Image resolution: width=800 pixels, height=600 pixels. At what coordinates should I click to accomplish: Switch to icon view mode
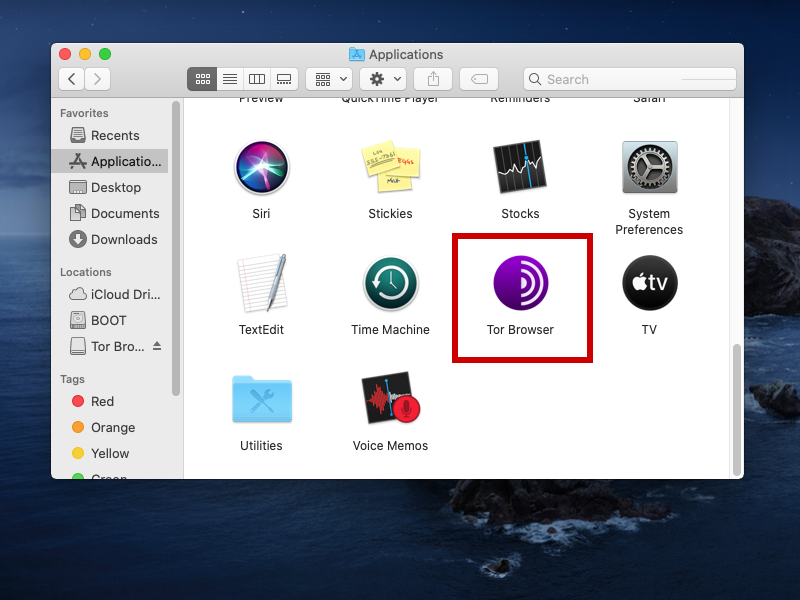point(202,79)
